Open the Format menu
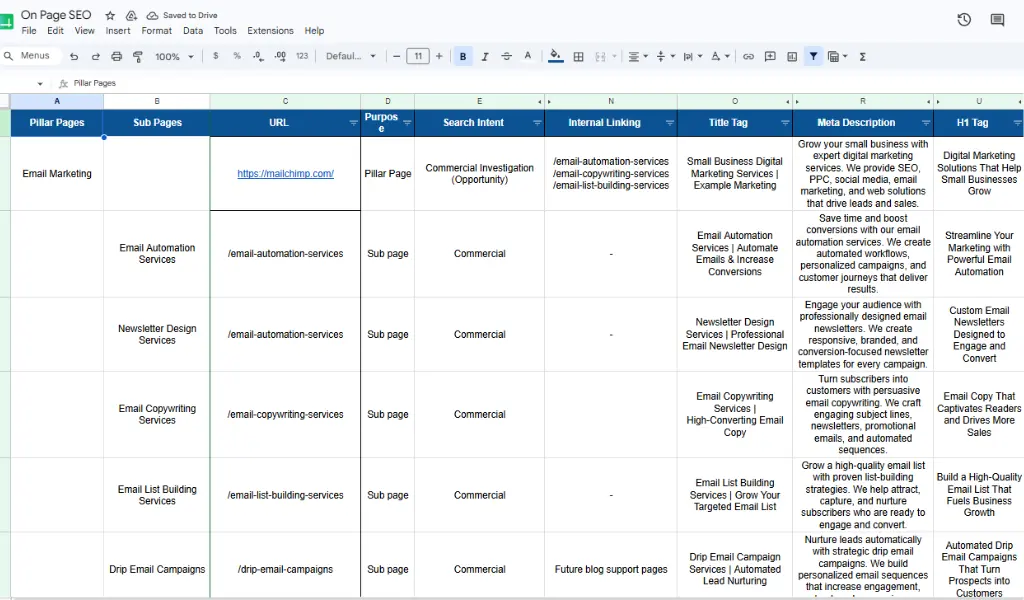This screenshot has width=1024, height=600. [x=157, y=31]
